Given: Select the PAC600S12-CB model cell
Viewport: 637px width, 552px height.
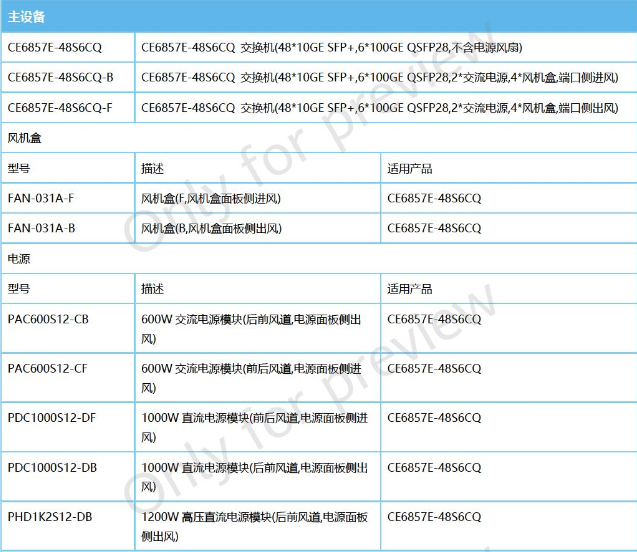Looking at the screenshot, I should coord(48,319).
